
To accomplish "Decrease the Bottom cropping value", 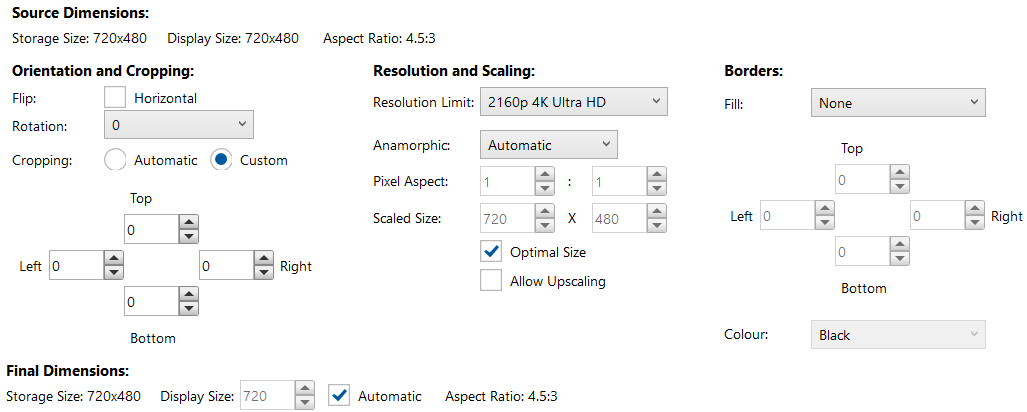I will point(190,307).
